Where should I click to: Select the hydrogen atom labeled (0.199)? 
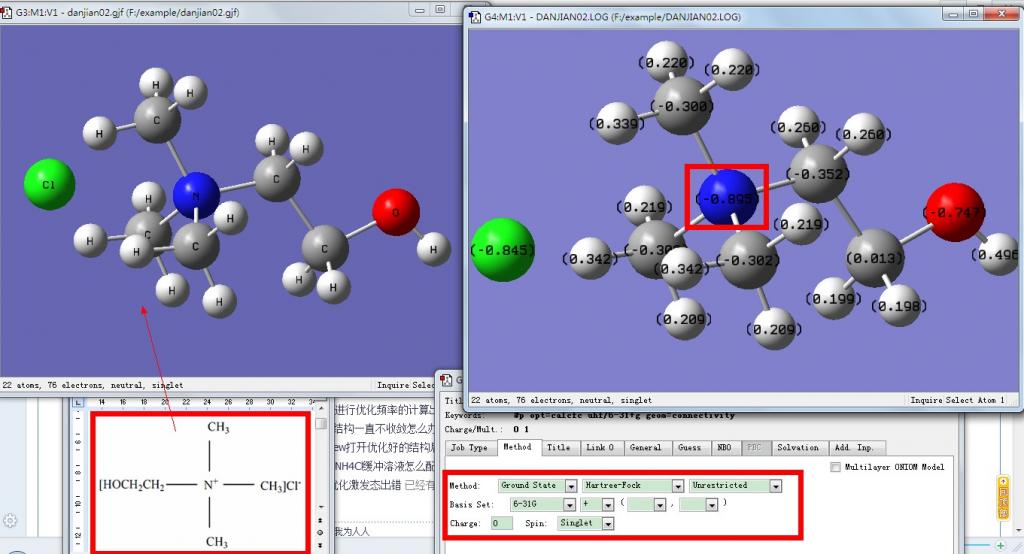833,299
